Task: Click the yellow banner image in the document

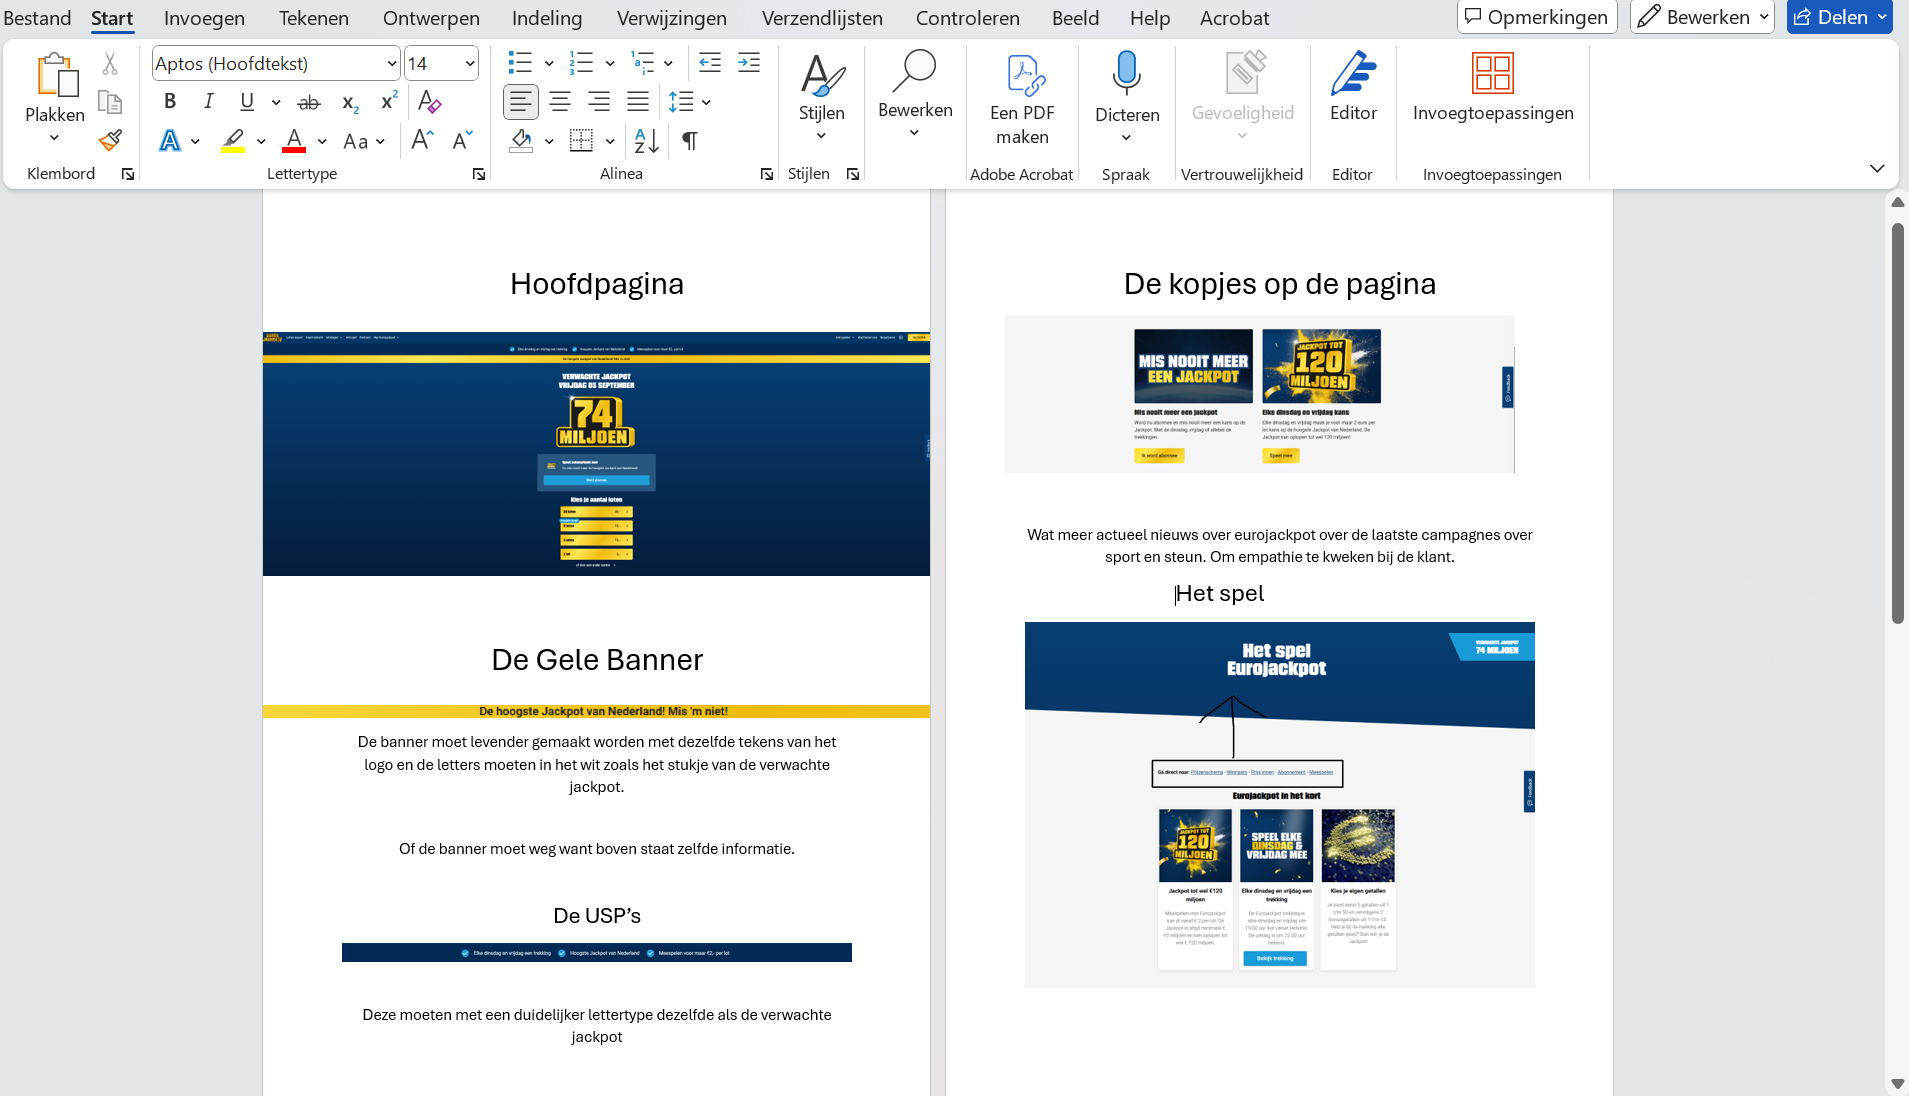Action: (x=596, y=712)
